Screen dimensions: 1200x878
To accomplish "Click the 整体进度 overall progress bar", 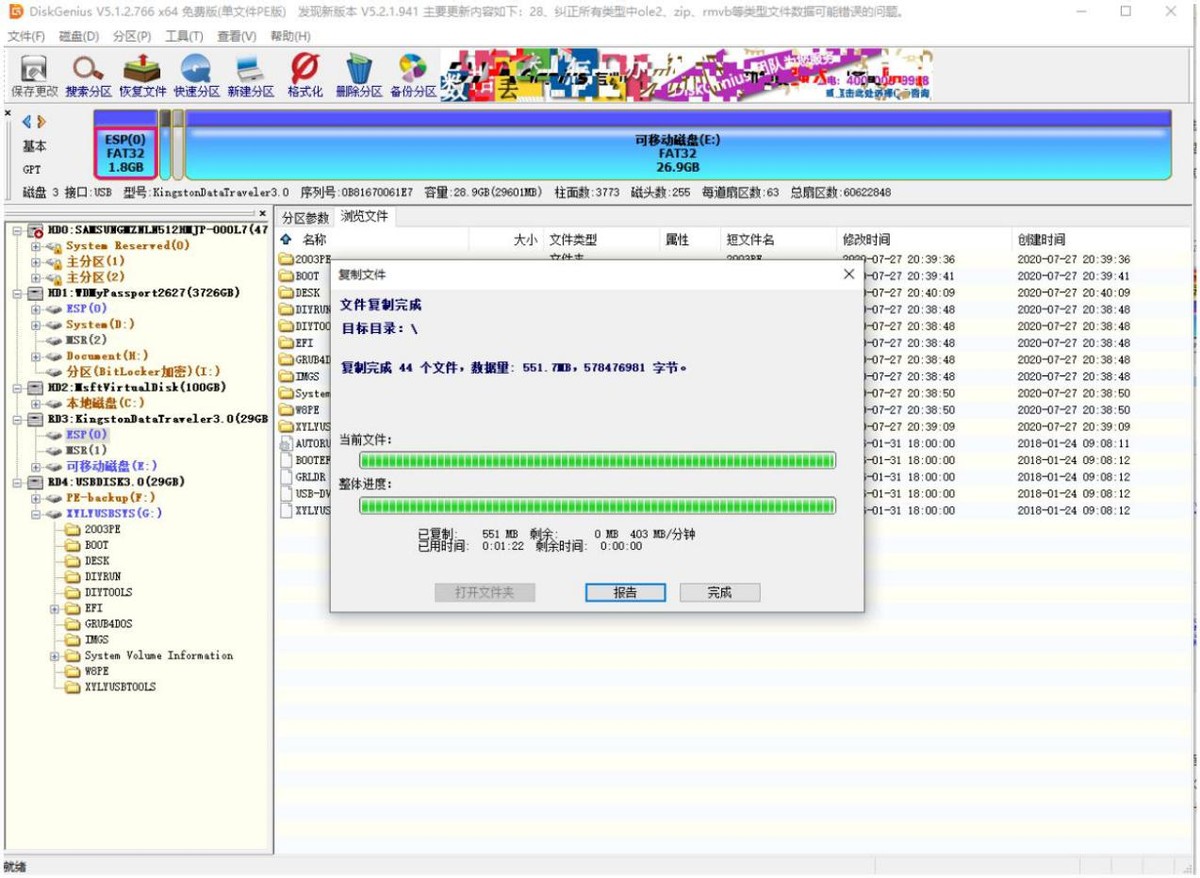I will [x=597, y=506].
